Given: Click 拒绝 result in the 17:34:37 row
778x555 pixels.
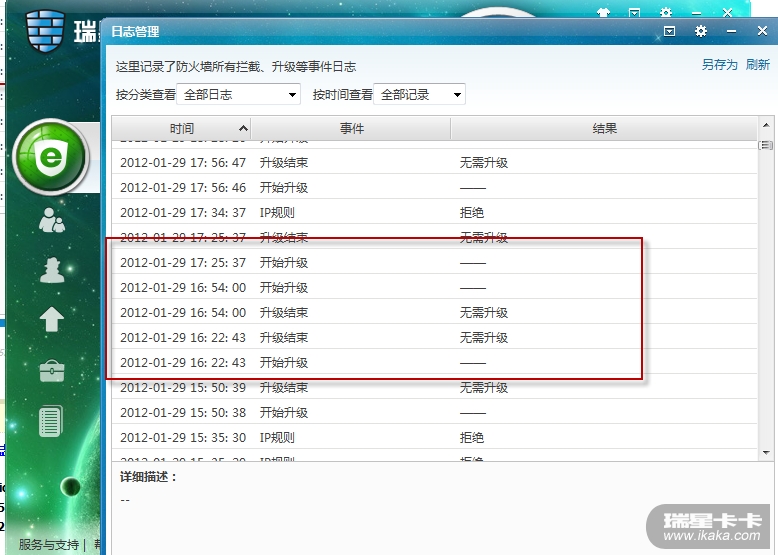Looking at the screenshot, I should click(x=471, y=212).
